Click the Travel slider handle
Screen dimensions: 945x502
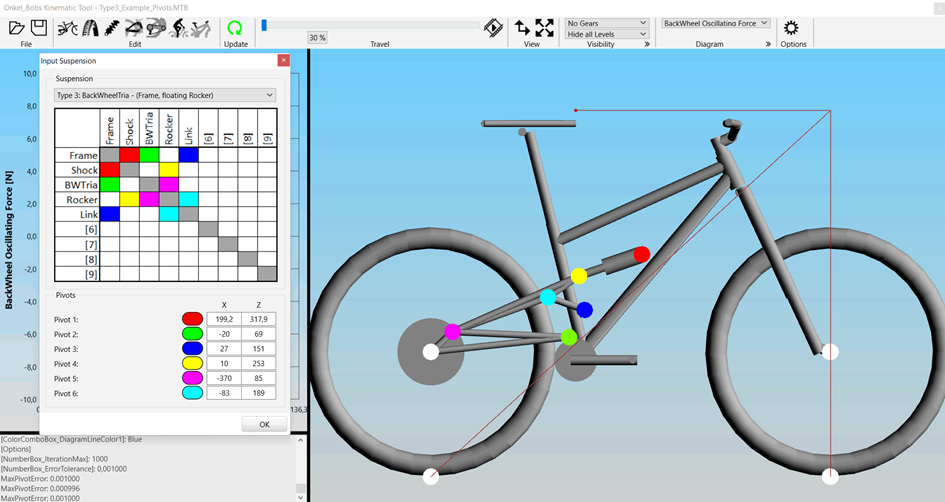[x=264, y=25]
